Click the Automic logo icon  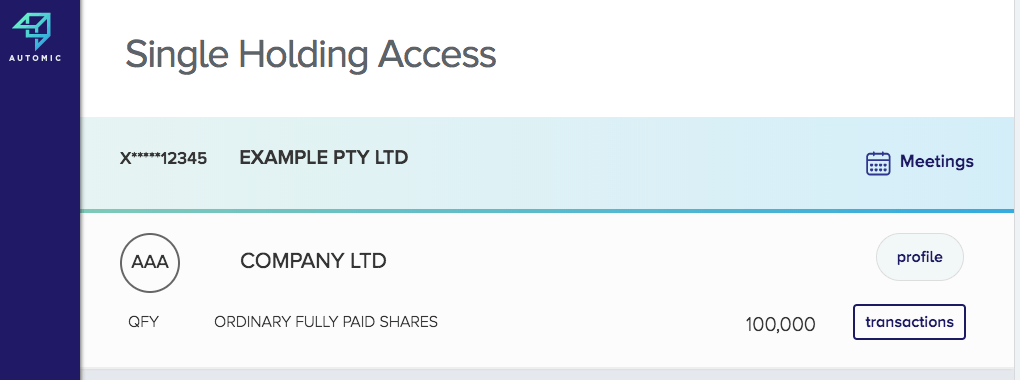click(32, 31)
